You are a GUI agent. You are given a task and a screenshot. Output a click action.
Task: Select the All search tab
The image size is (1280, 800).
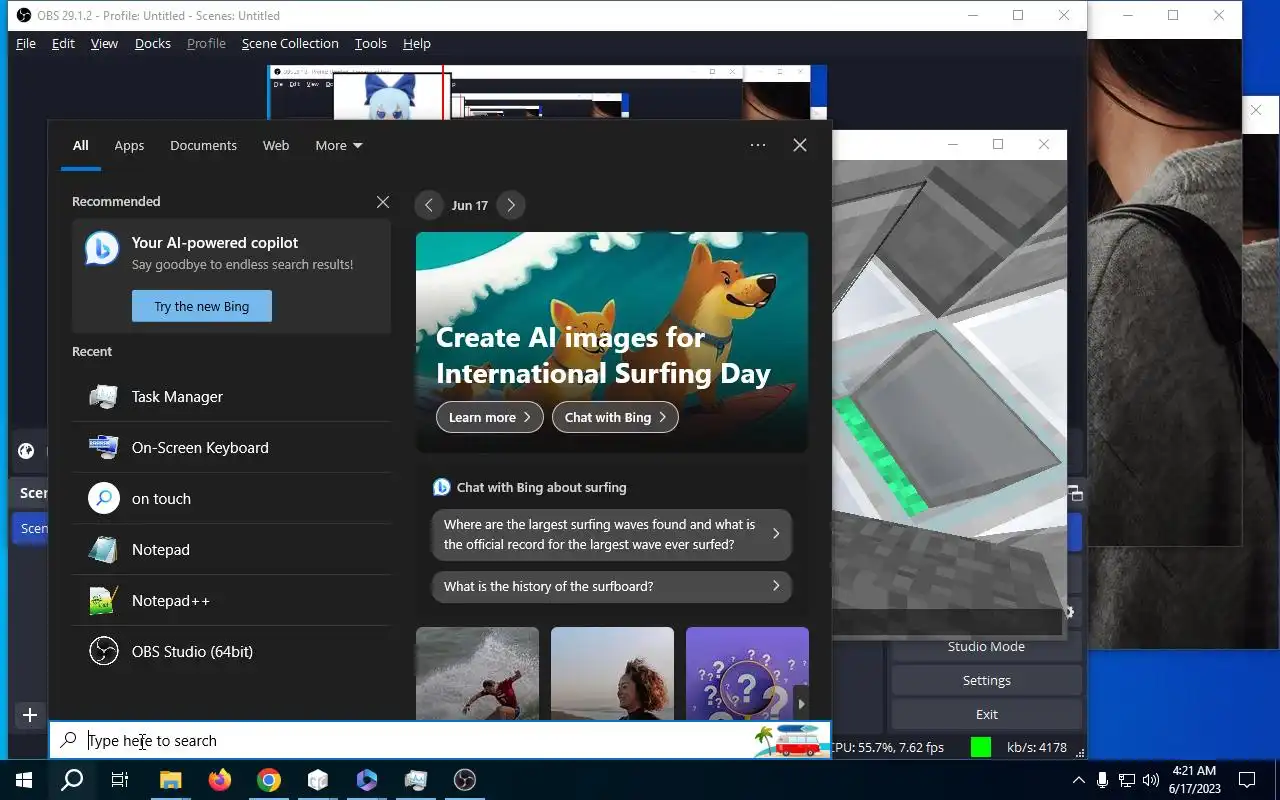[x=81, y=145]
